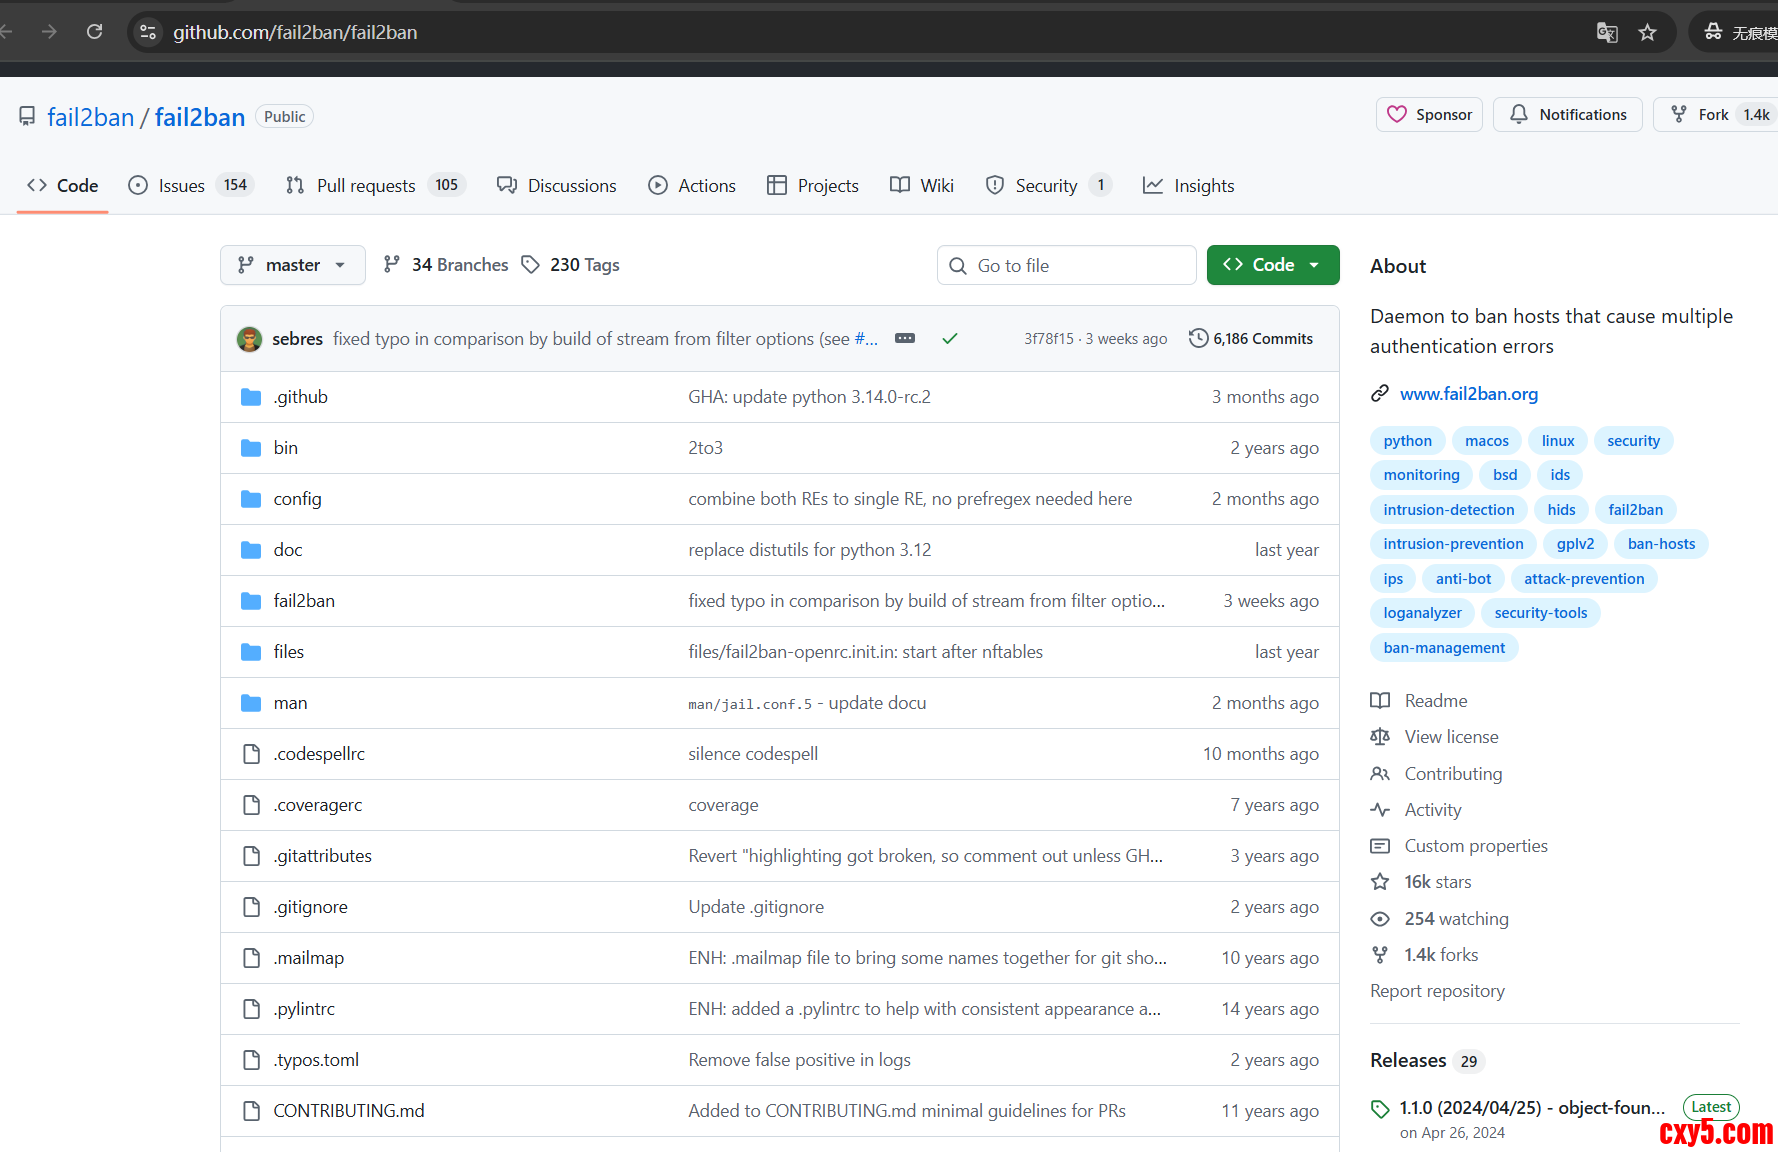Open the config folder

pyautogui.click(x=297, y=499)
